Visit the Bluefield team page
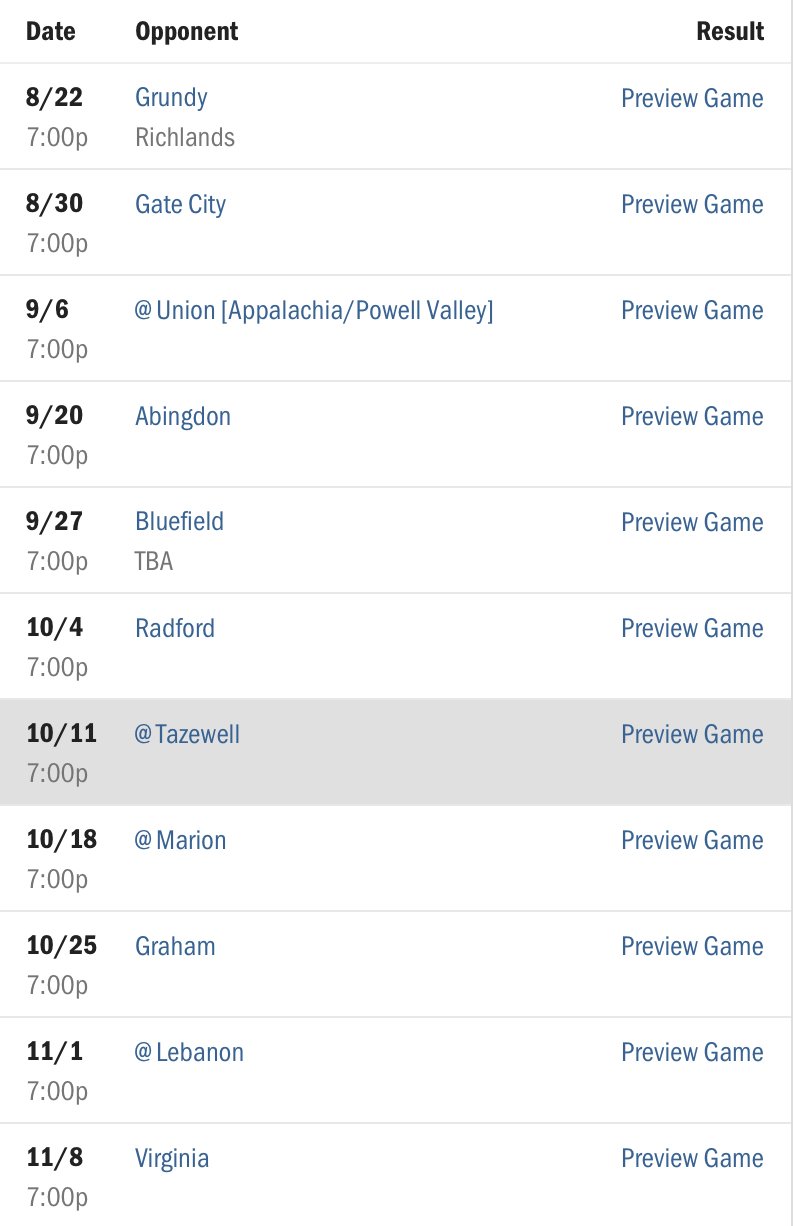Screen dimensions: 793x1226 [x=179, y=522]
